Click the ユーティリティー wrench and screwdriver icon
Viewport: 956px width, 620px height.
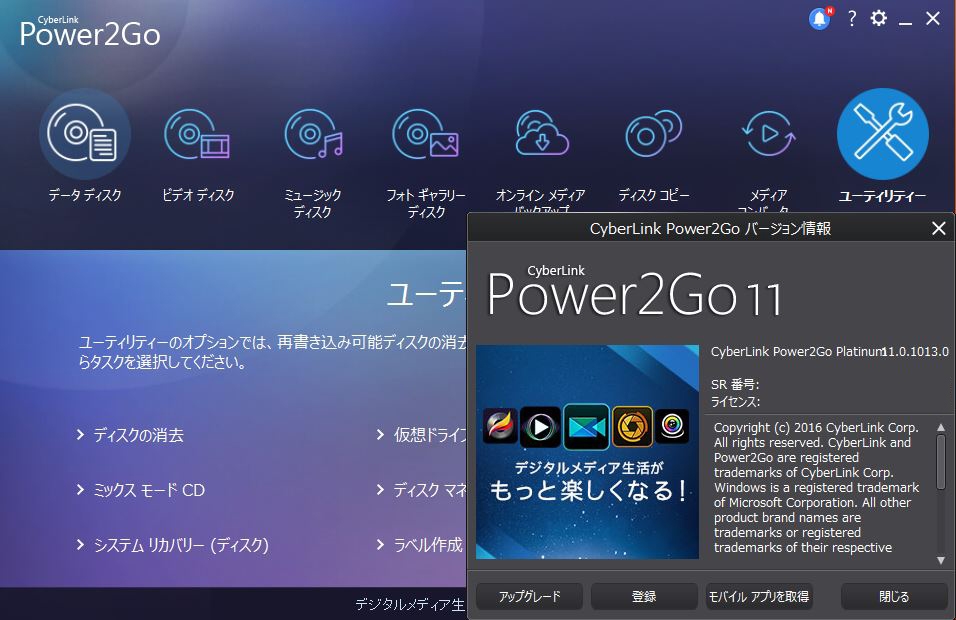[882, 134]
